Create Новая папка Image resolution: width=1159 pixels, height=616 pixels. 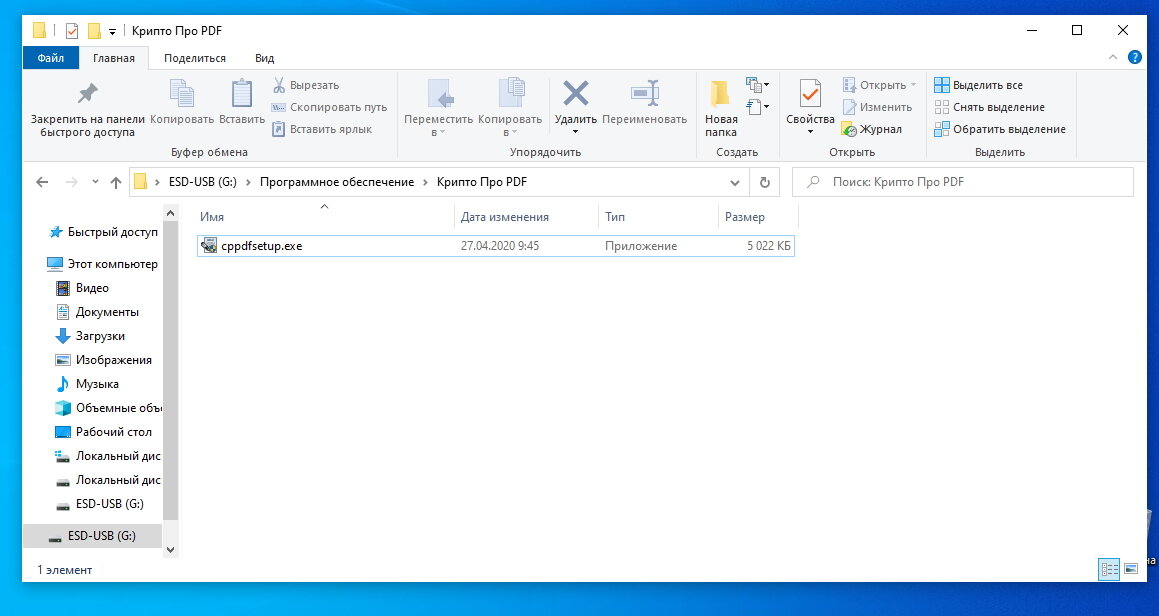pyautogui.click(x=721, y=108)
